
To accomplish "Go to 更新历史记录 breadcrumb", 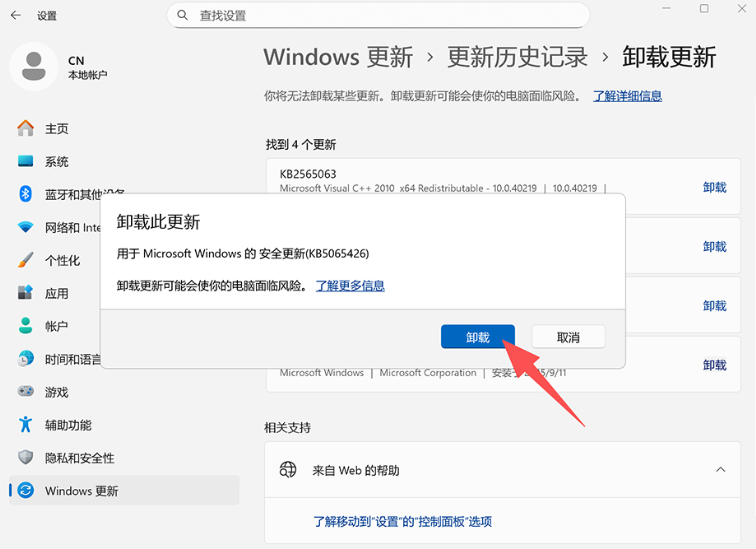I will pyautogui.click(x=517, y=57).
